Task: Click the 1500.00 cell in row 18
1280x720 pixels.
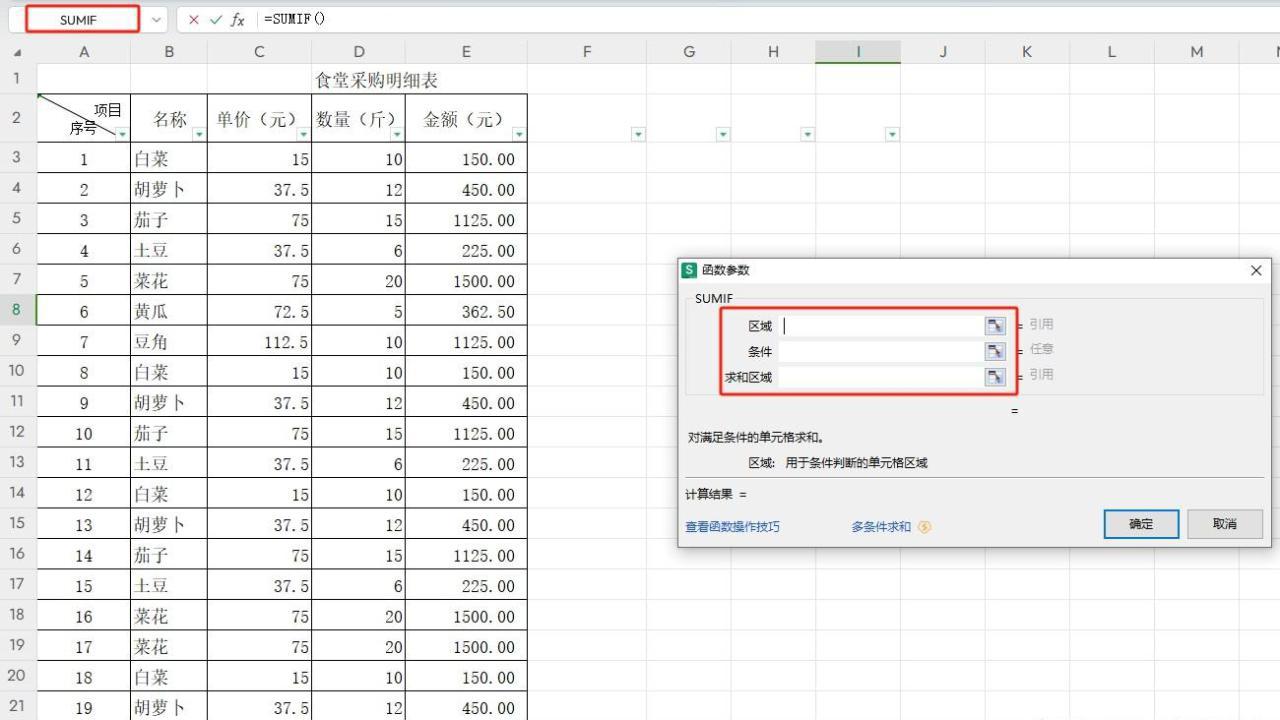Action: (466, 617)
